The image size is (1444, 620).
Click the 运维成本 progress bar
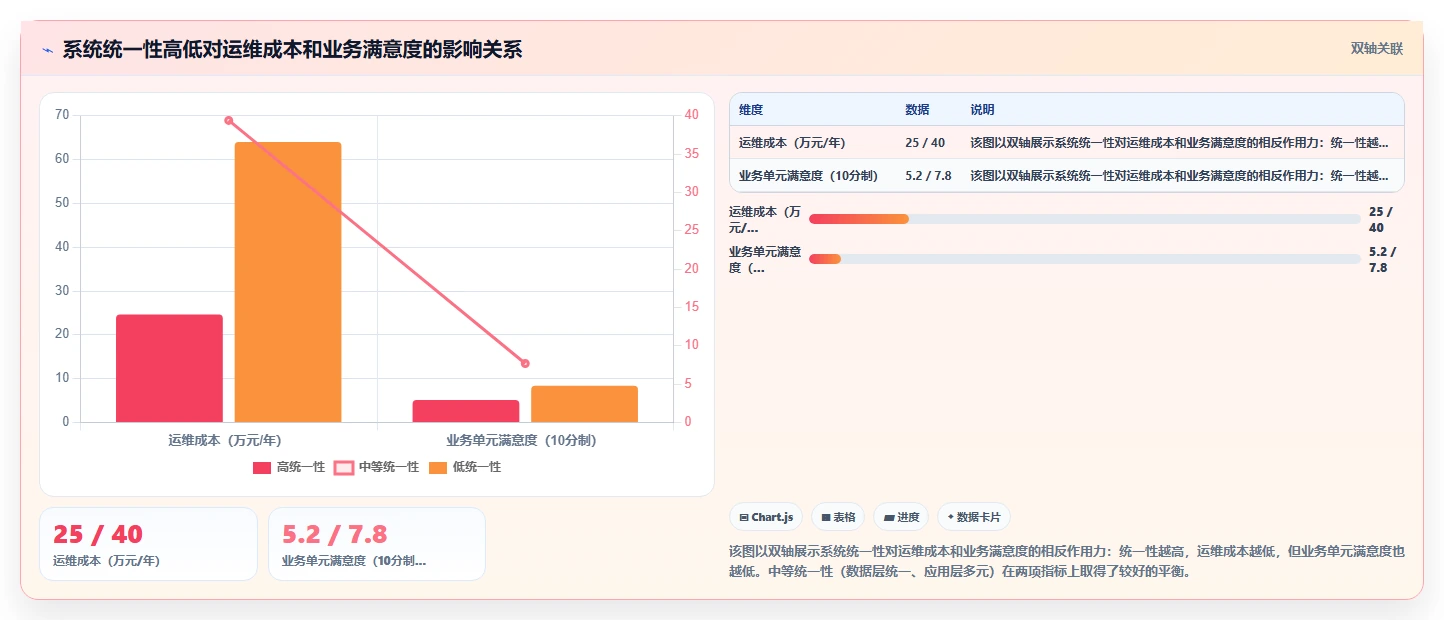click(1084, 219)
